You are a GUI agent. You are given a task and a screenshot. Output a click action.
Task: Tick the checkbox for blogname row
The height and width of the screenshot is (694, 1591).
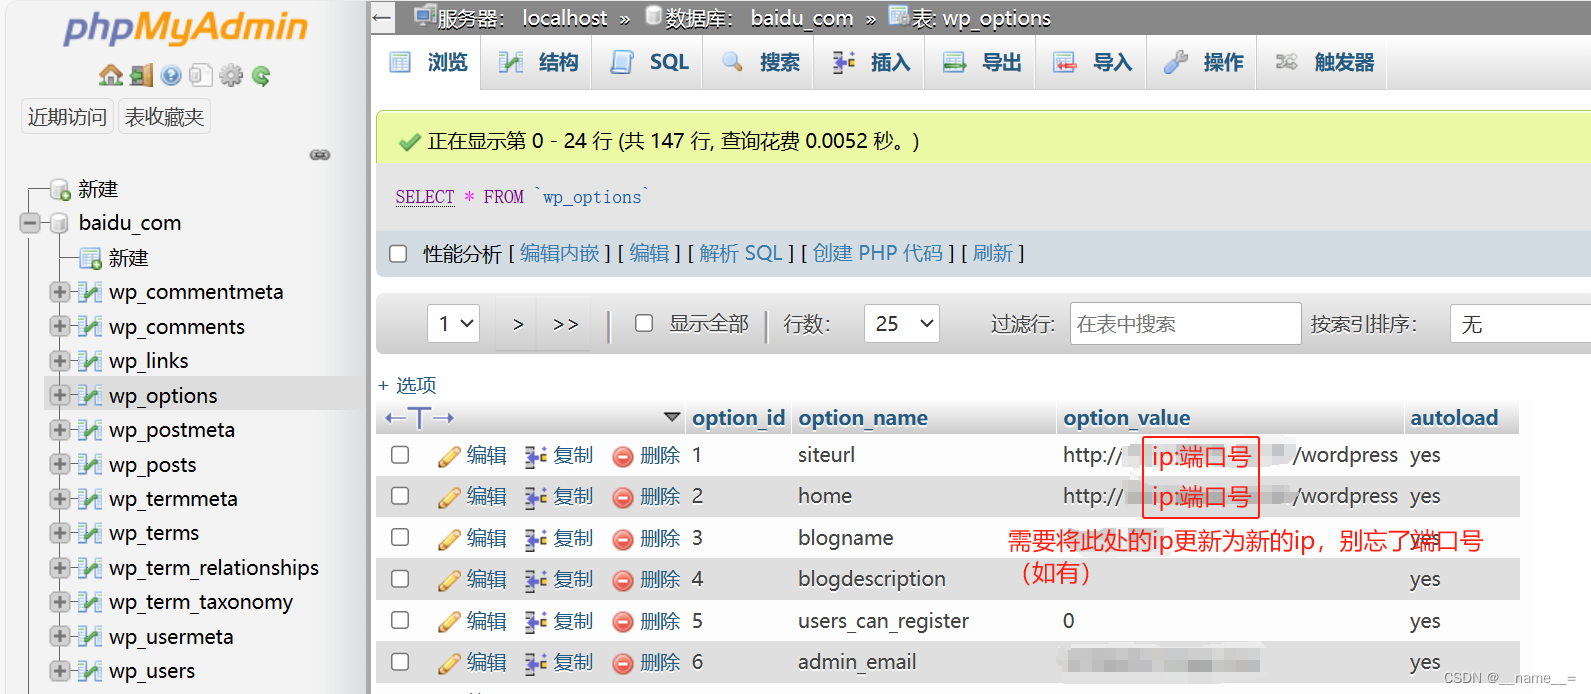pyautogui.click(x=400, y=538)
